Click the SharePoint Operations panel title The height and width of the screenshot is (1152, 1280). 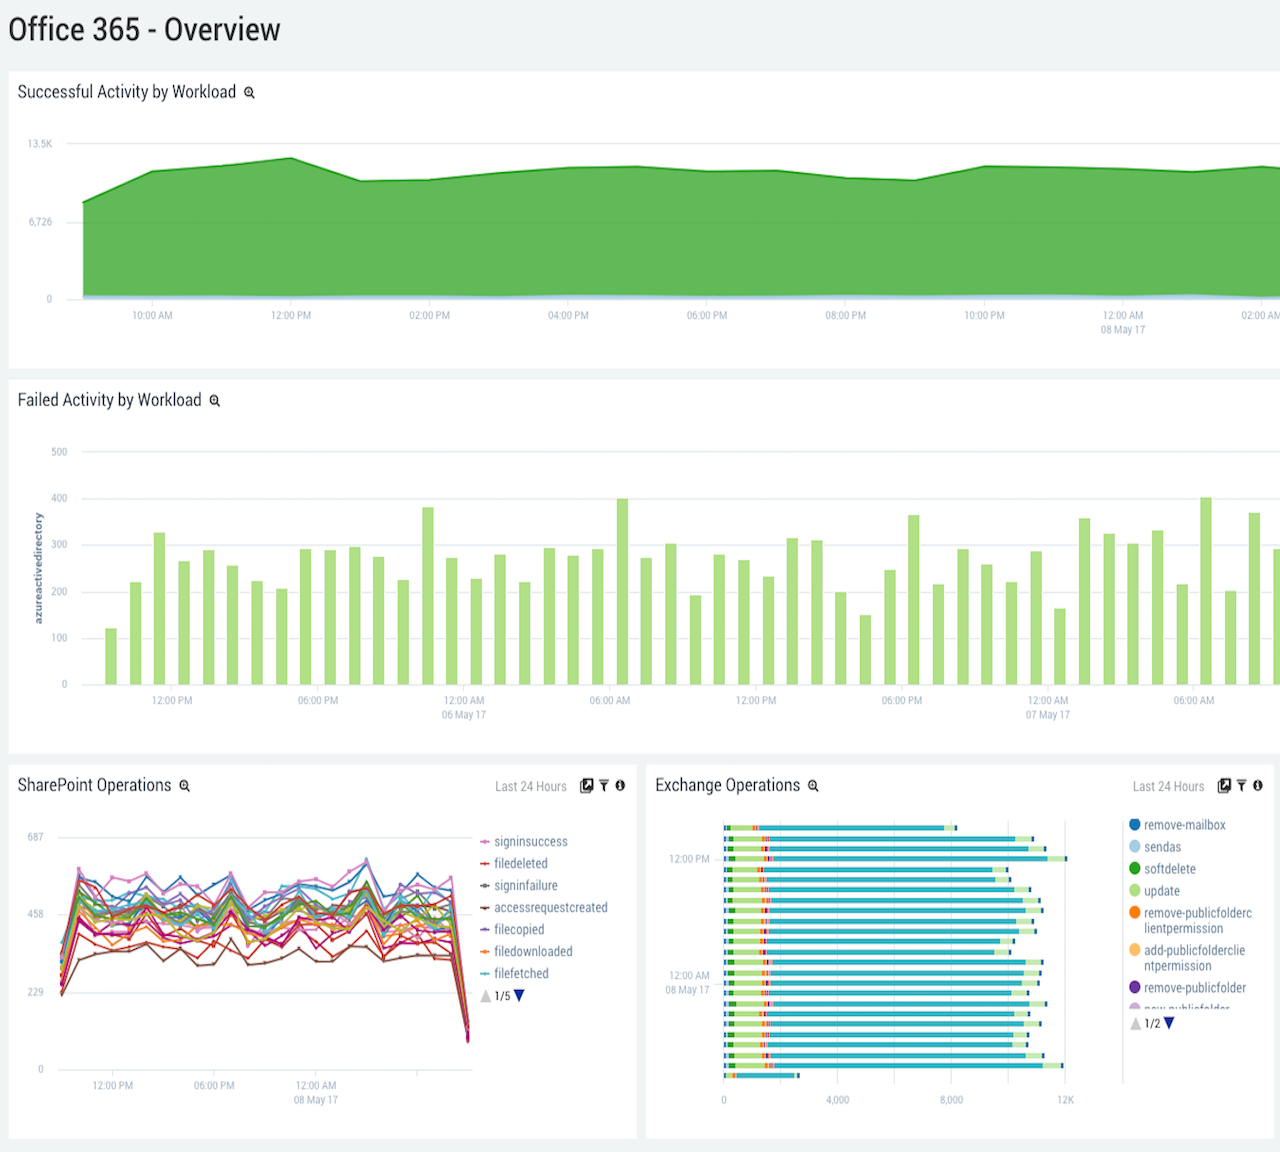click(94, 785)
